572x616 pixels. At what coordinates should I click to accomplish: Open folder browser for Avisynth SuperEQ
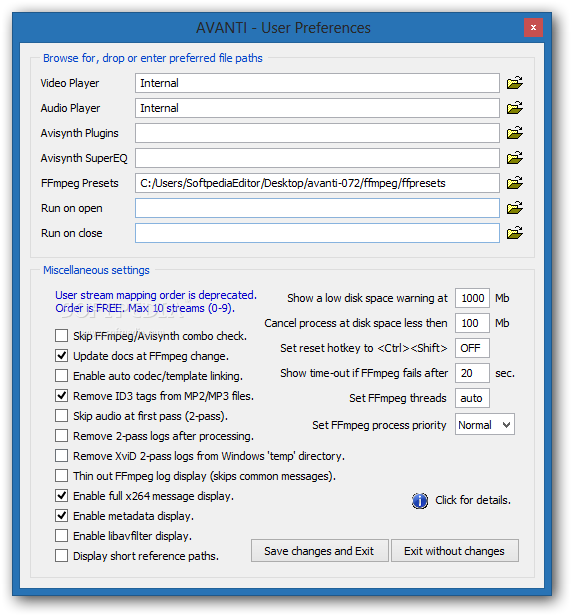(x=514, y=158)
